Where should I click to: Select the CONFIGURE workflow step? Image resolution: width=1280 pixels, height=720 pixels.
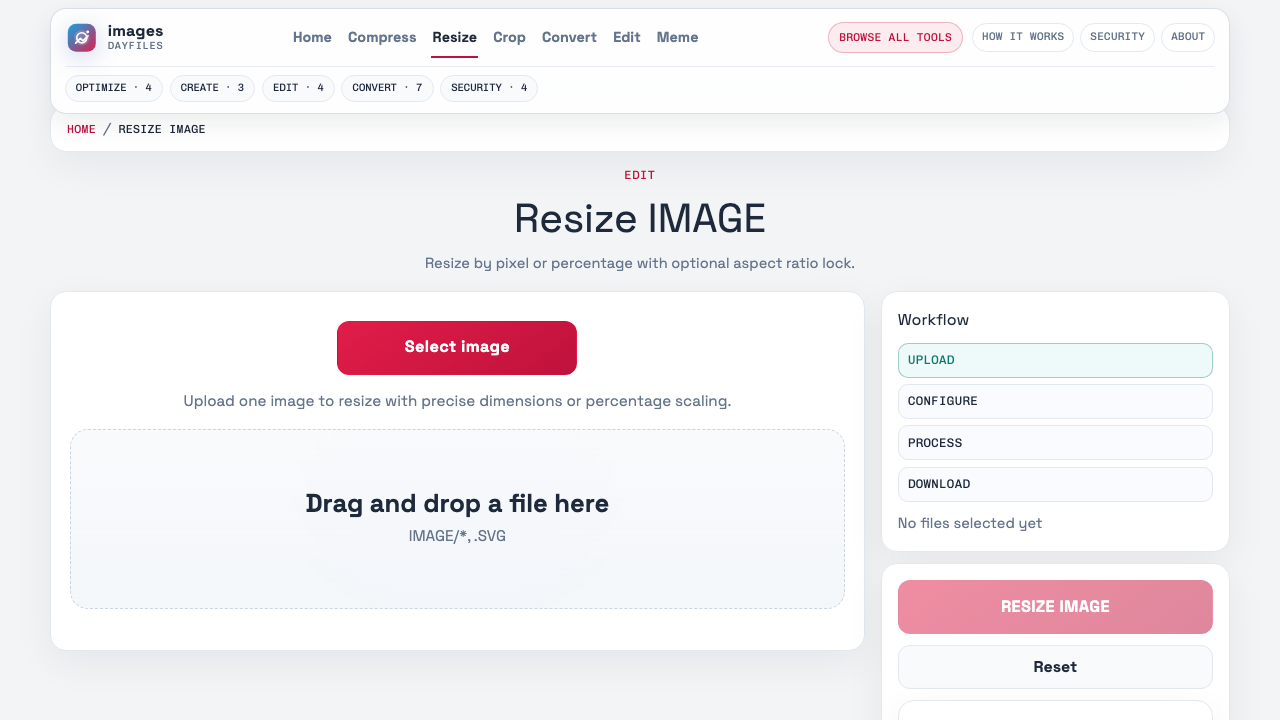point(1055,401)
